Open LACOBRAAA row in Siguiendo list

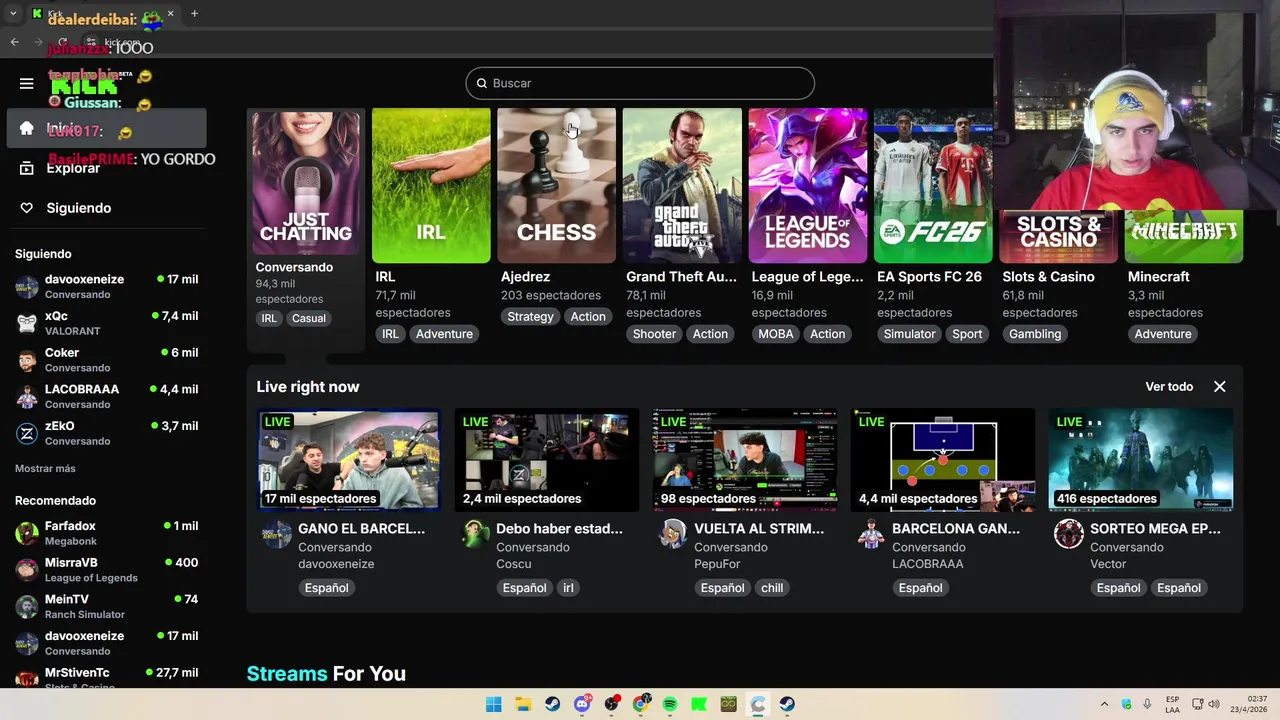coord(107,396)
